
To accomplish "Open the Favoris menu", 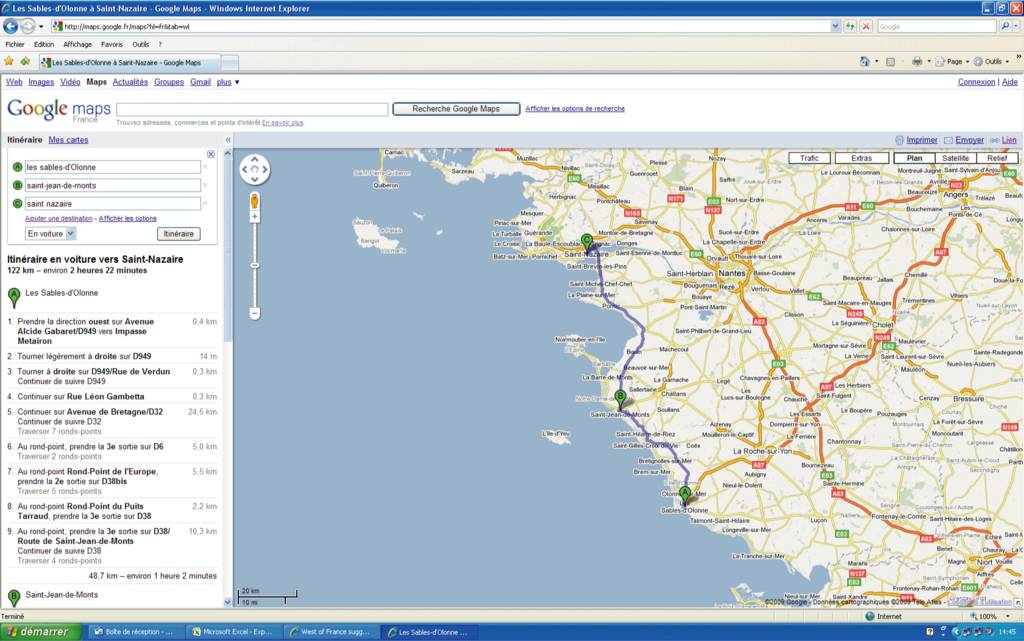I will click(112, 44).
